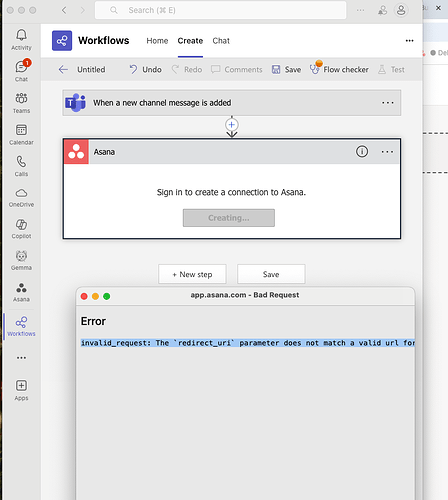
Task: Click Save button below the flow
Action: coord(271,274)
